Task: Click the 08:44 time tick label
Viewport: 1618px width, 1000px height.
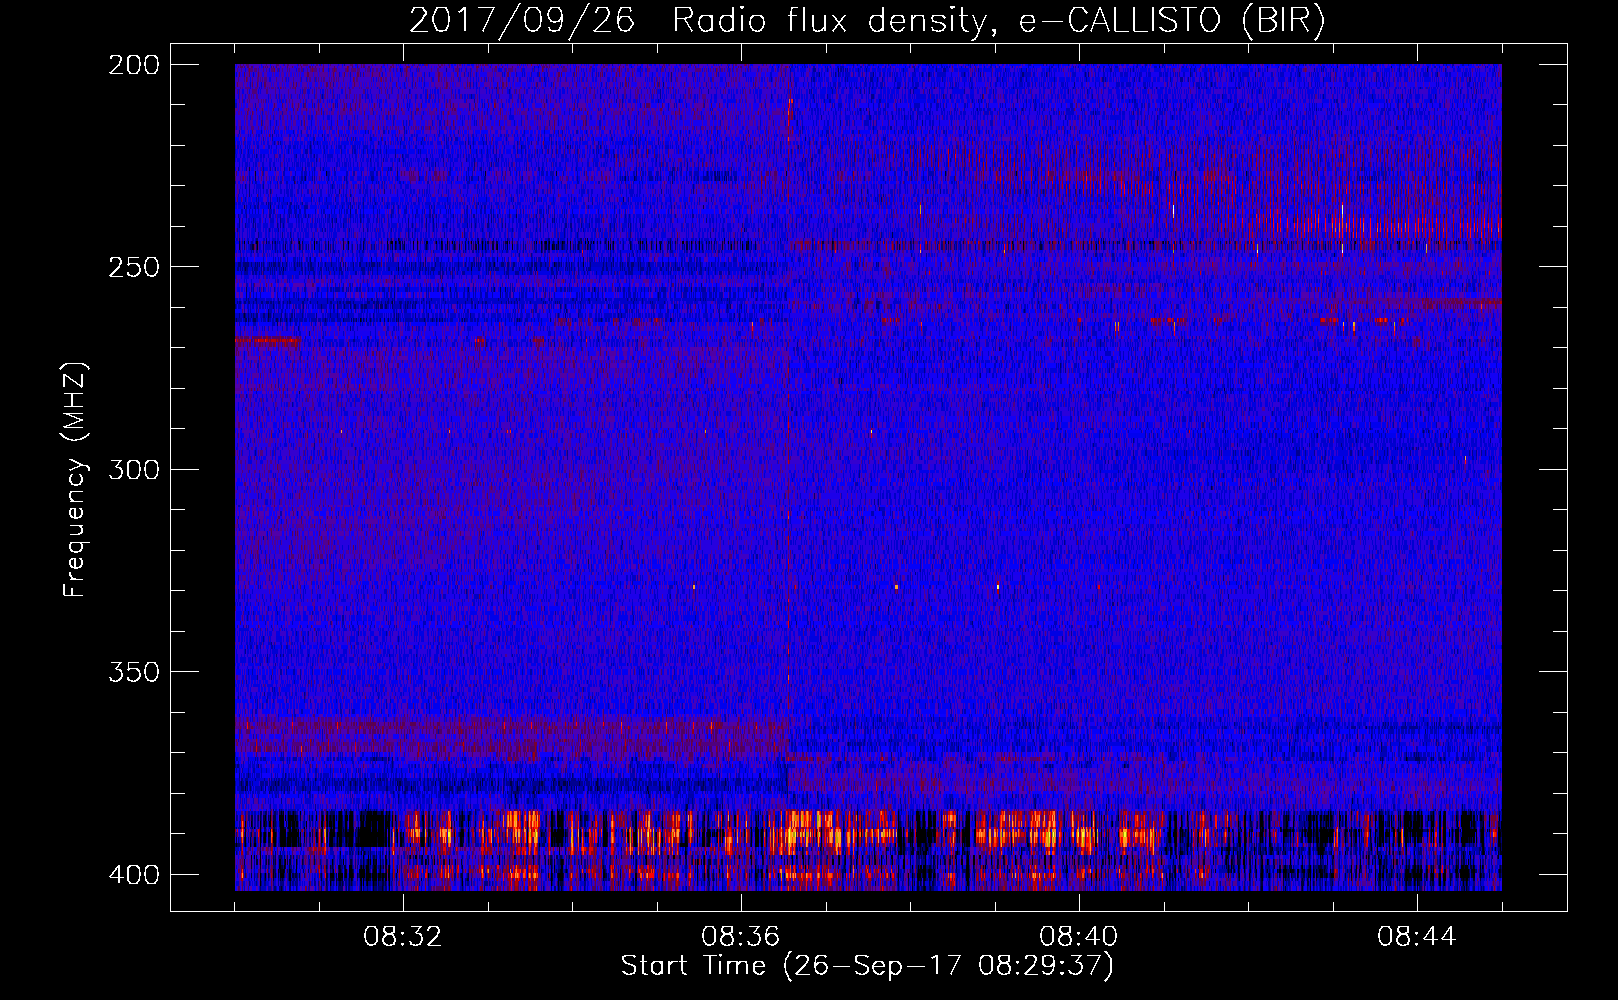Action: 1417,937
